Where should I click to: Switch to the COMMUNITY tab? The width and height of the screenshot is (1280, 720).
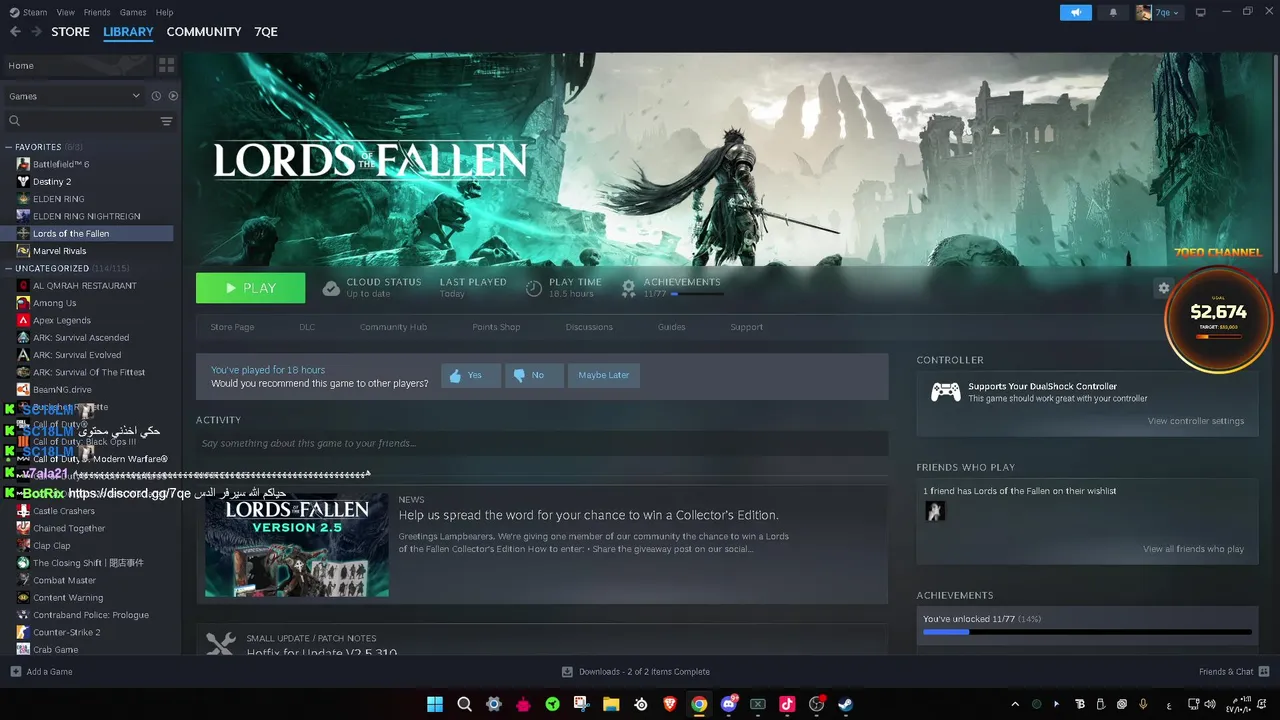click(204, 32)
